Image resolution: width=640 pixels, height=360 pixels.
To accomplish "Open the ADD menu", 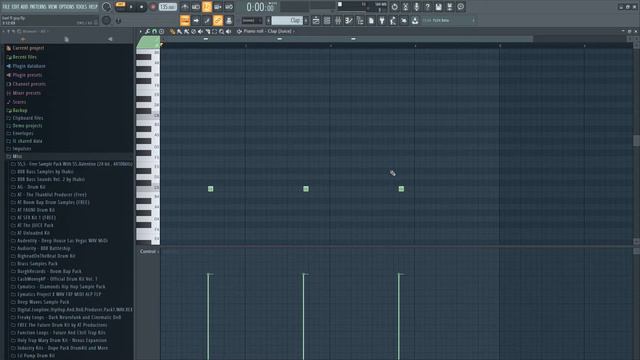I will tap(24, 7).
